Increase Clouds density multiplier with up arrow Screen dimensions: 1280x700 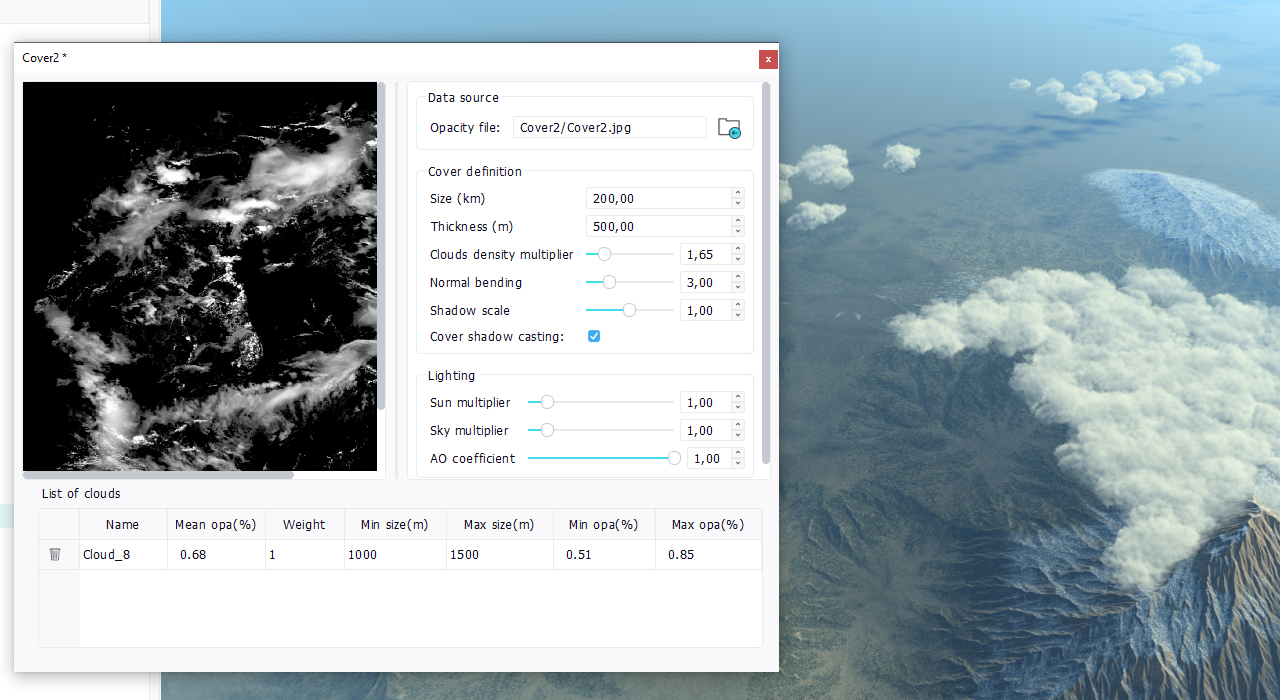(738, 249)
